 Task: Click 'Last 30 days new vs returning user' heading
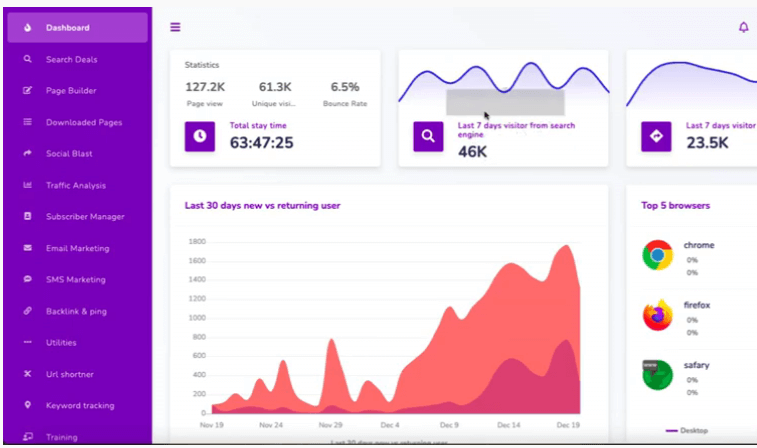click(263, 206)
